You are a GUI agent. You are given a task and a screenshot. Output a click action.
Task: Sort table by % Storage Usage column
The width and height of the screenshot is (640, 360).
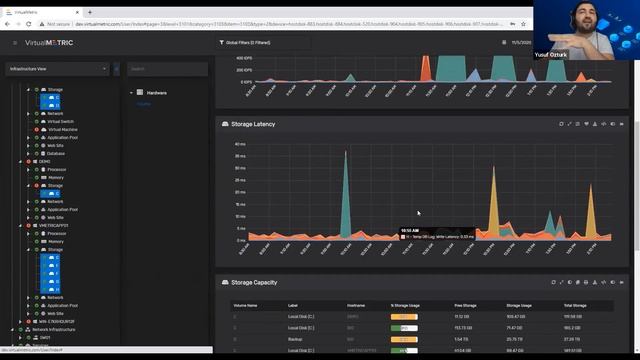click(405, 306)
